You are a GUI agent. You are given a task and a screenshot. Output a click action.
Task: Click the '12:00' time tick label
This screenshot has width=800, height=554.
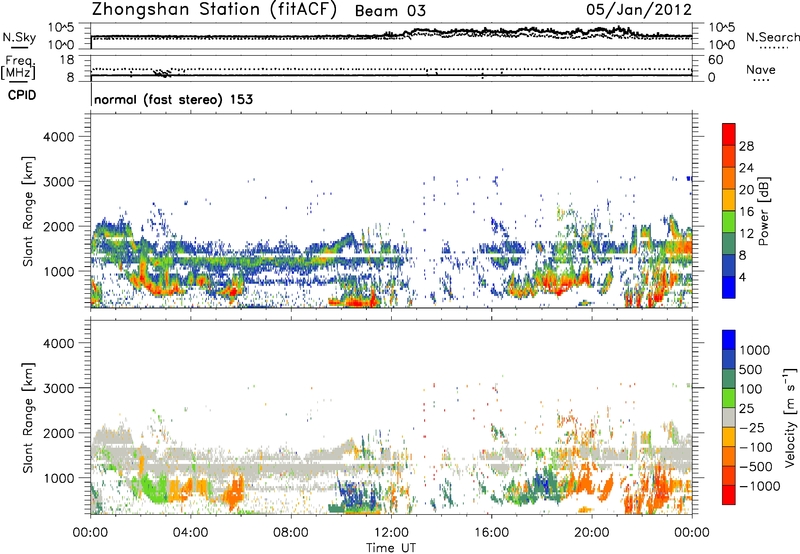[391, 533]
